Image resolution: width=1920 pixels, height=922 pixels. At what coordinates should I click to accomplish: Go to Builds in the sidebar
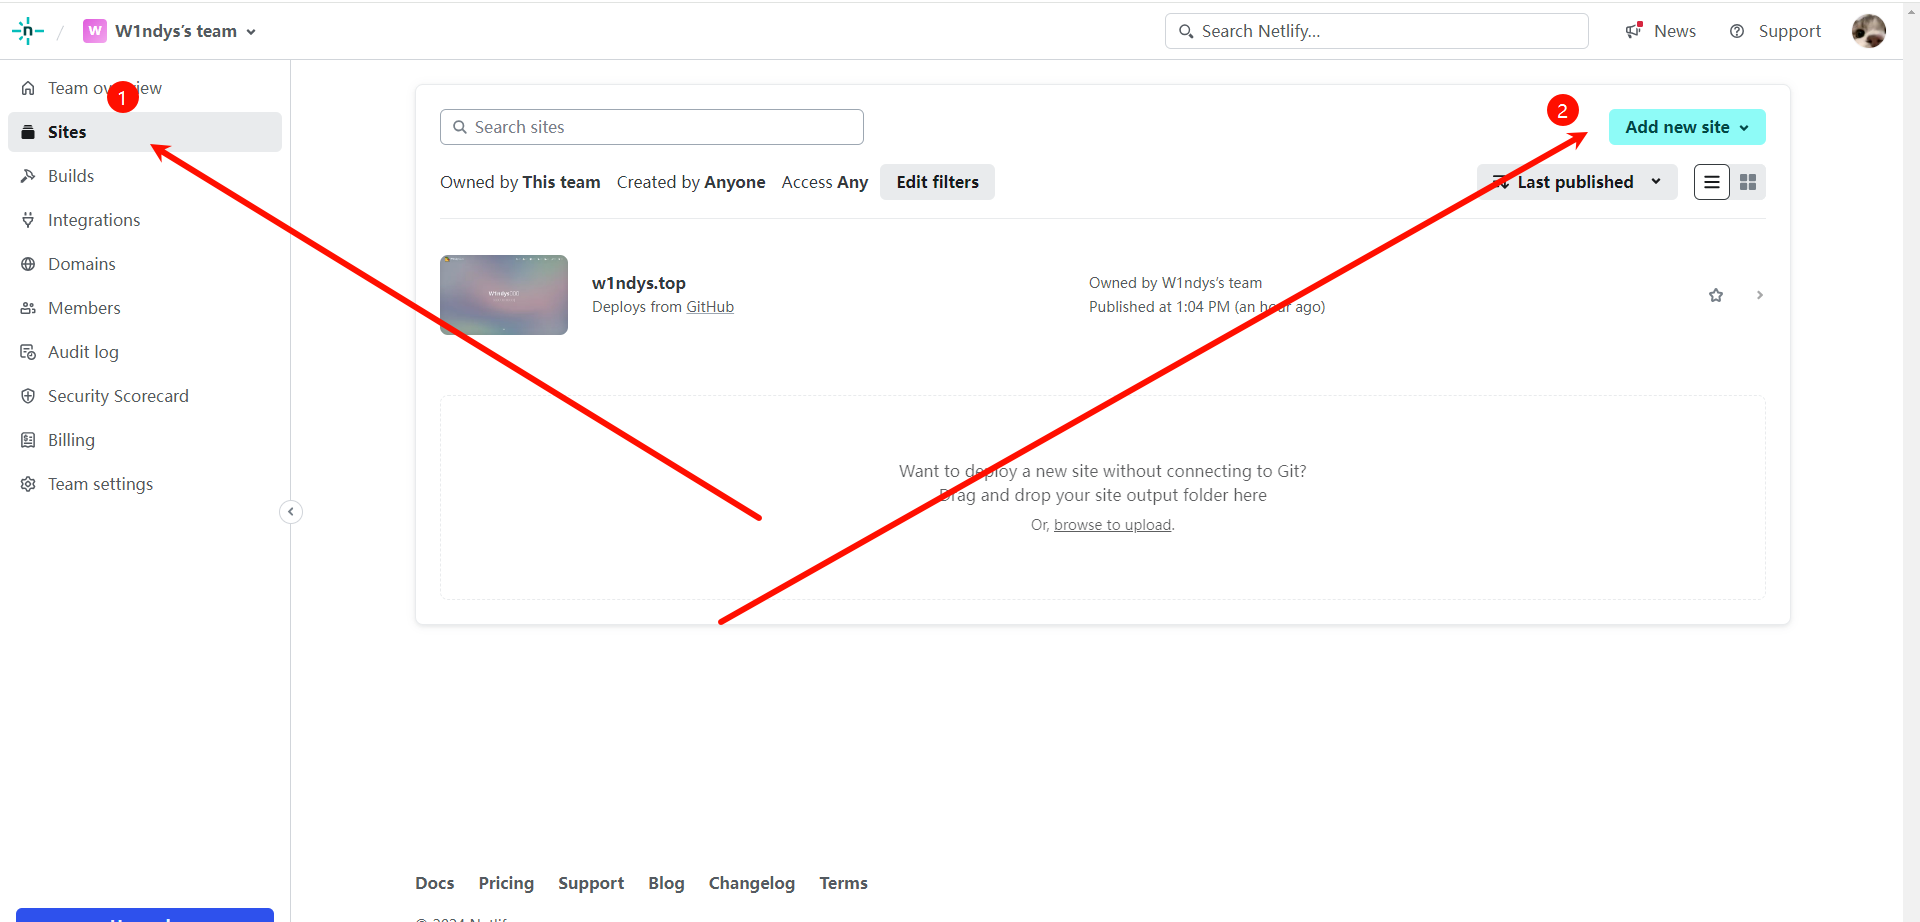71,176
